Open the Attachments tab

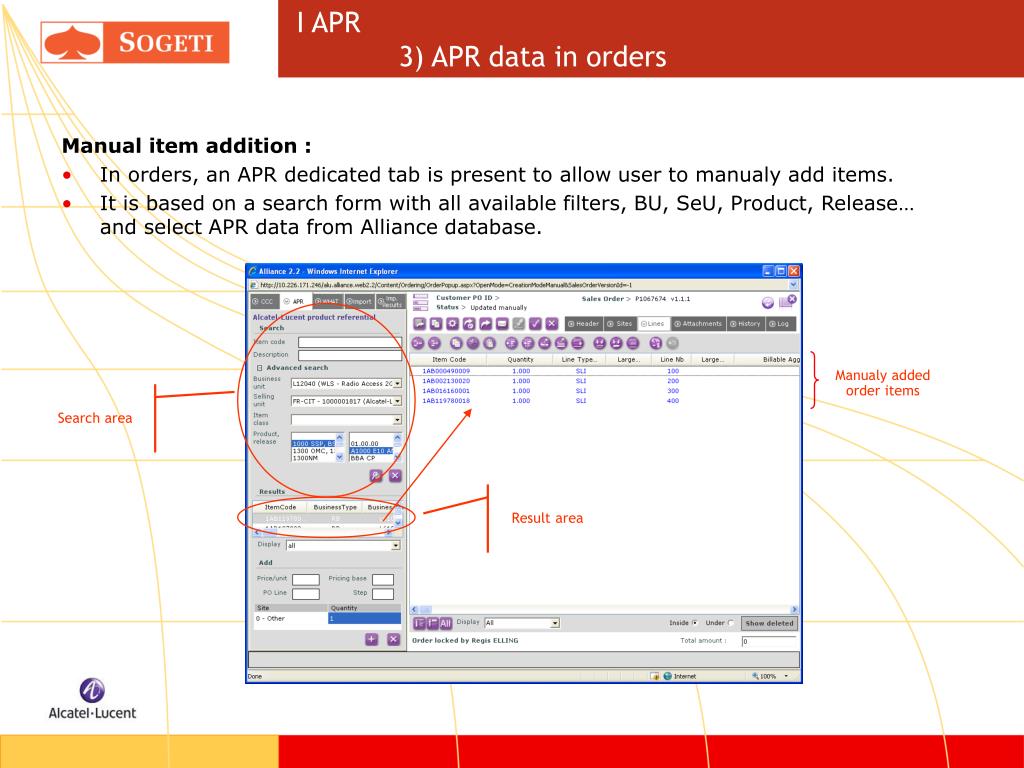point(698,323)
